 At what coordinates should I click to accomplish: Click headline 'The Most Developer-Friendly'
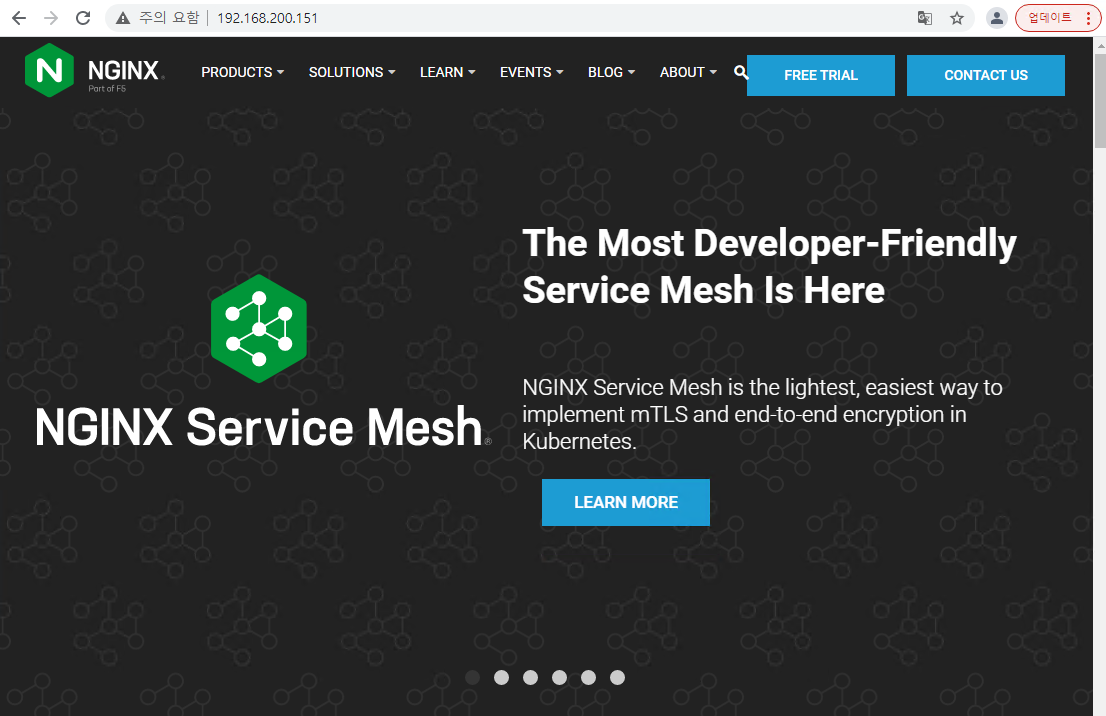[x=769, y=243]
